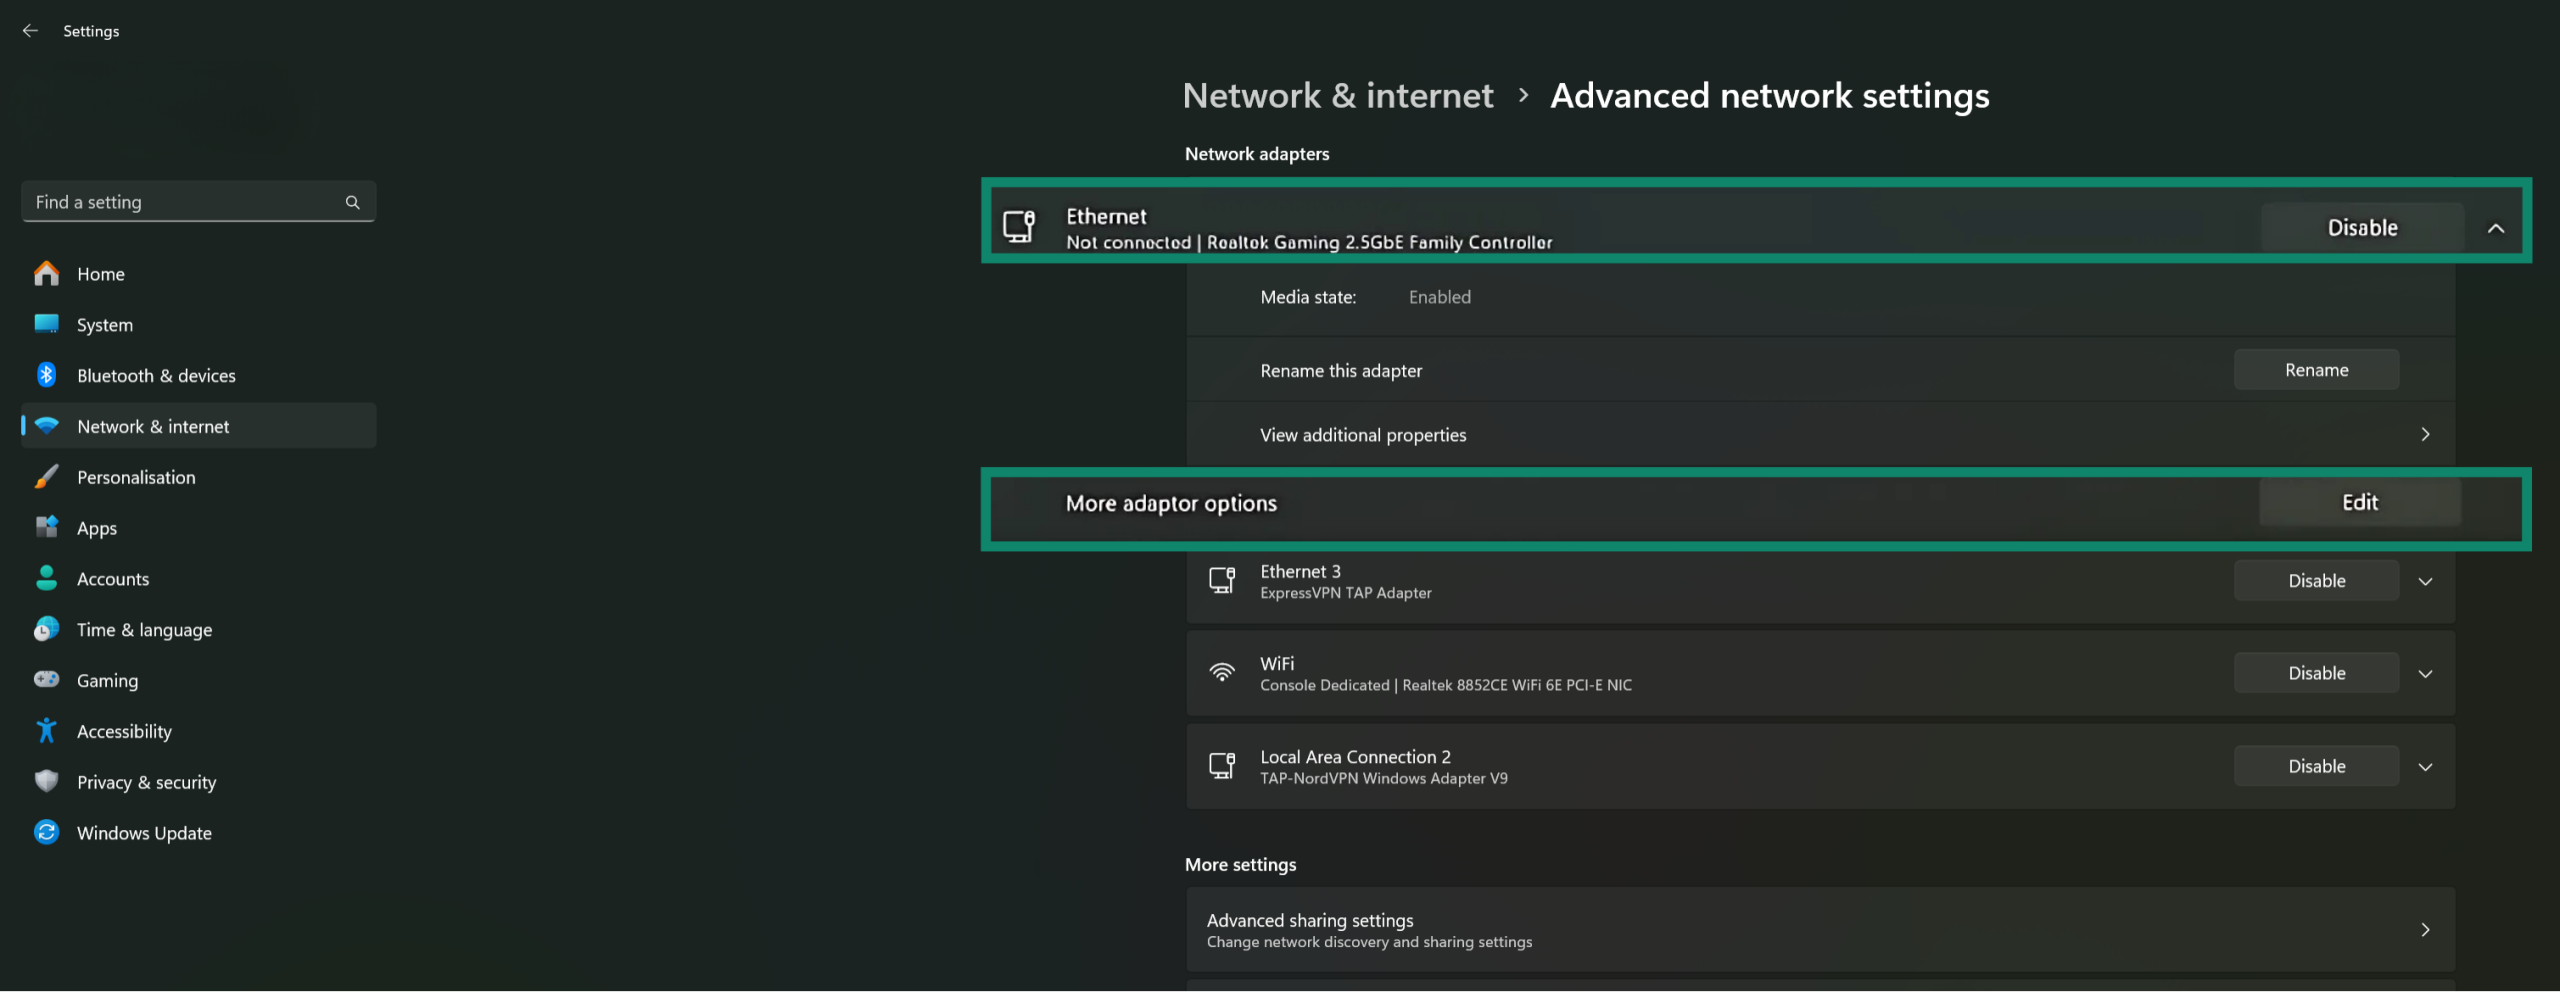
Task: Open Advanced sharing settings chevron
Action: pyautogui.click(x=2425, y=930)
